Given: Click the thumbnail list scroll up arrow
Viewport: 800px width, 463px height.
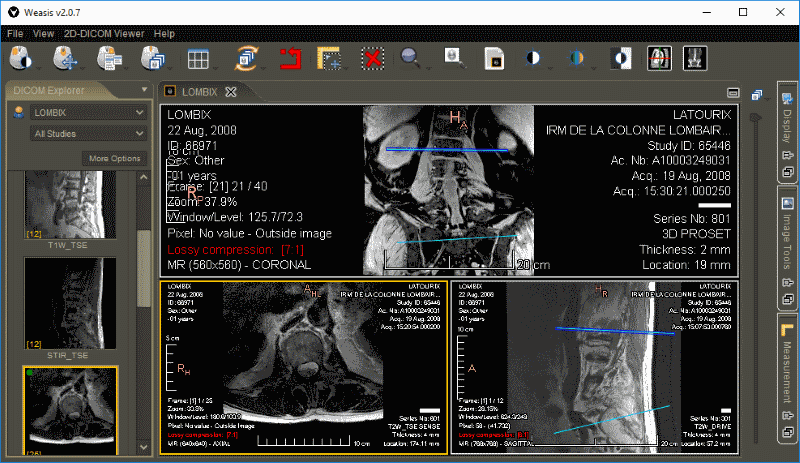Looking at the screenshot, I should tap(144, 177).
